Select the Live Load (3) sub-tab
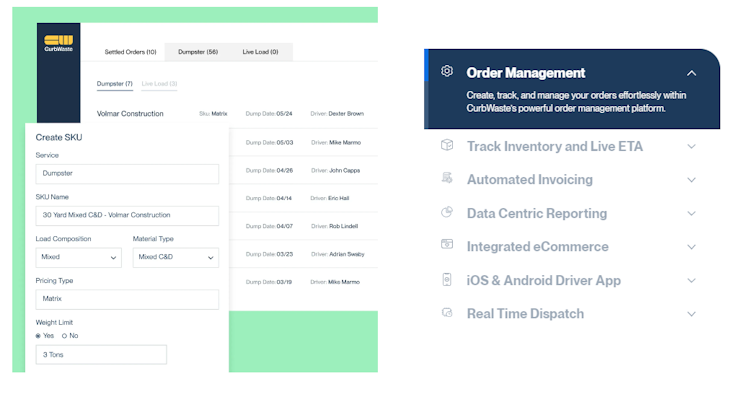This screenshot has width=750, height=415. click(x=159, y=84)
